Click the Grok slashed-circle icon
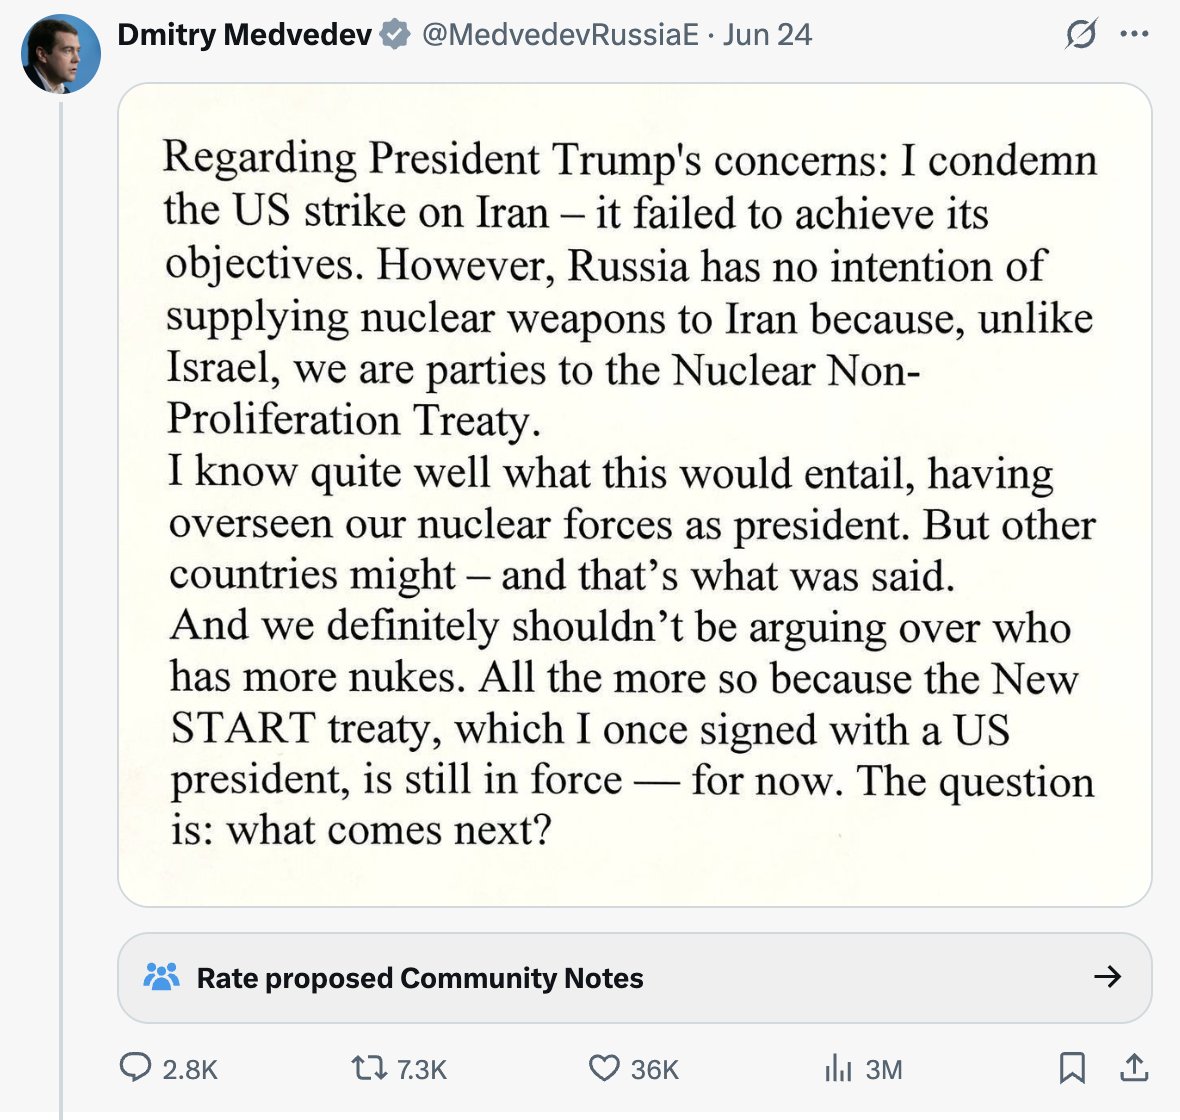The image size is (1180, 1120). [x=1081, y=34]
